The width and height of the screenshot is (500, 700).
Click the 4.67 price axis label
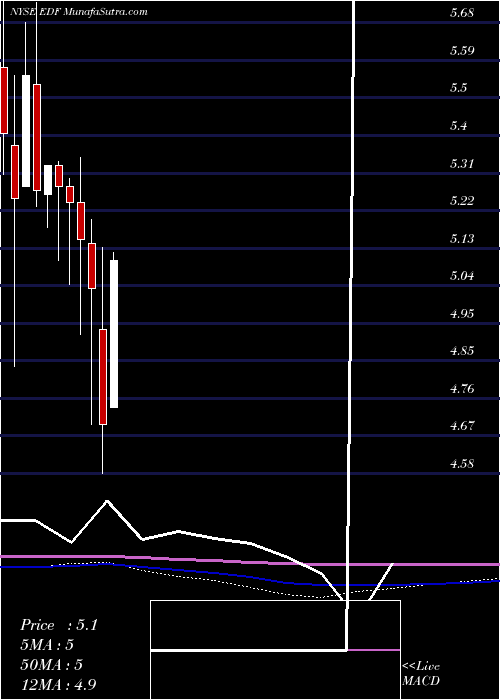click(462, 426)
